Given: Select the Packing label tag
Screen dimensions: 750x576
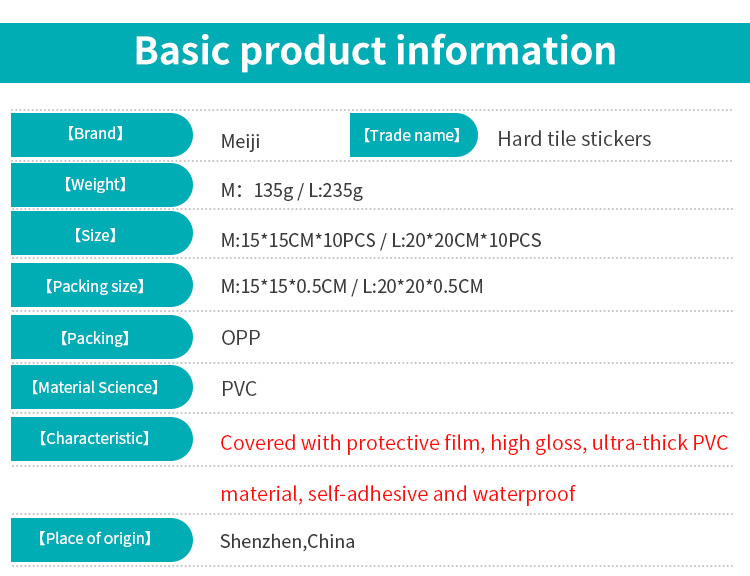Looking at the screenshot, I should click(96, 338).
